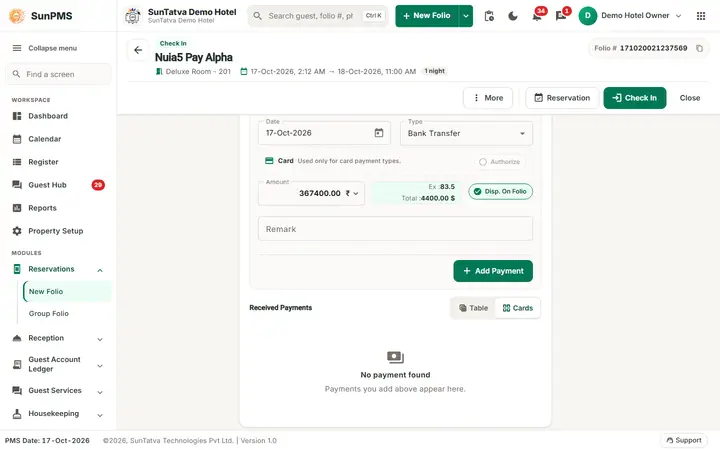720x450 pixels.
Task: Open Property Setup gear item
Action: [58, 231]
